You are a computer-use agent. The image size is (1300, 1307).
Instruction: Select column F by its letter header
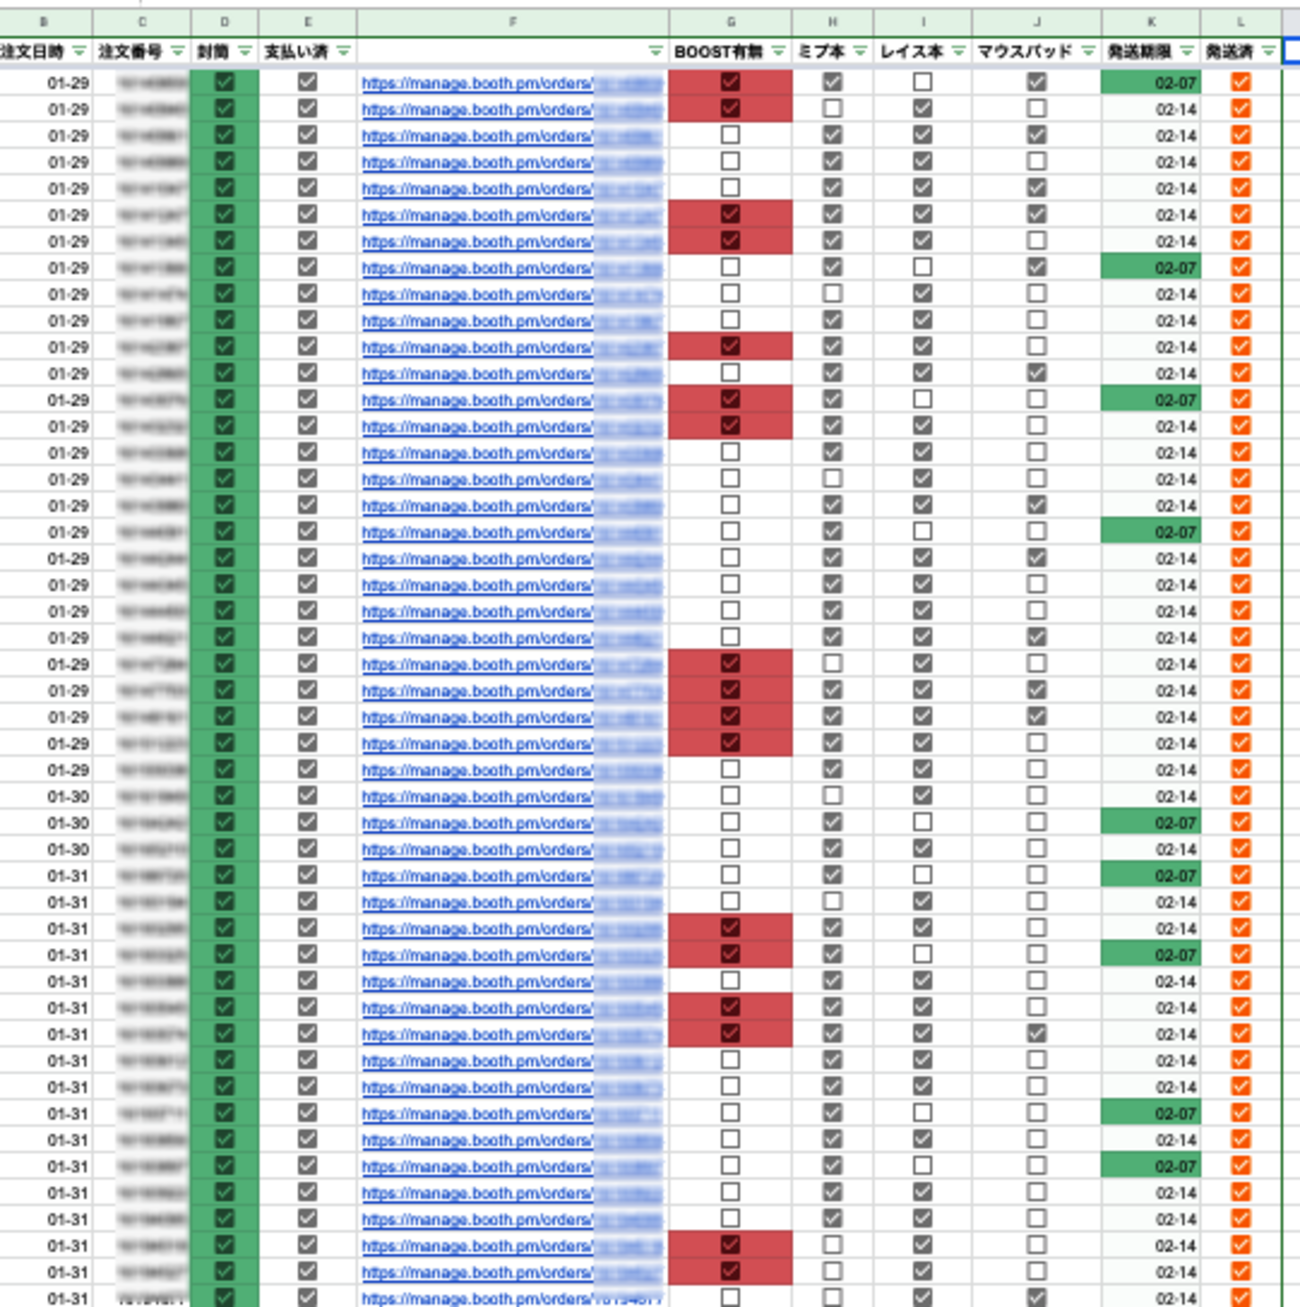tap(513, 22)
